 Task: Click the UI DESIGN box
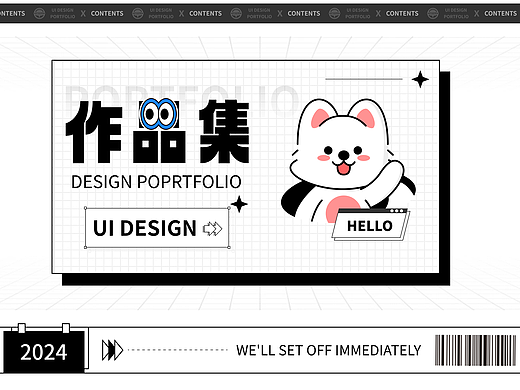tap(157, 228)
